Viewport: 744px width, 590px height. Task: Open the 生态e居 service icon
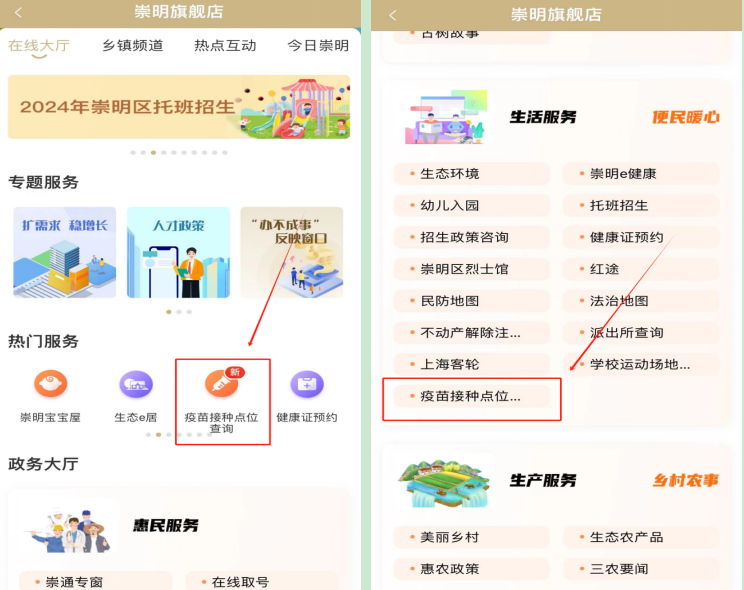coord(136,384)
